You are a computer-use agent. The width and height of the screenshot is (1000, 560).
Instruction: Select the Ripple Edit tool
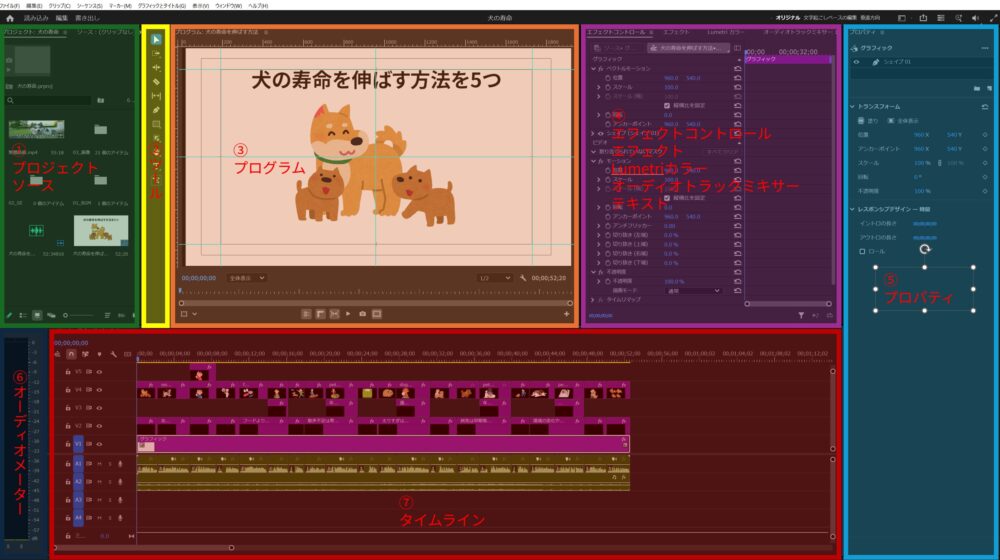[x=156, y=68]
